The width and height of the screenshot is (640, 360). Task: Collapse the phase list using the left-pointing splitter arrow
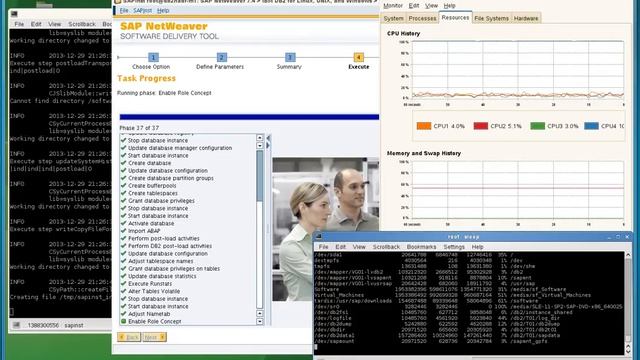268,138
